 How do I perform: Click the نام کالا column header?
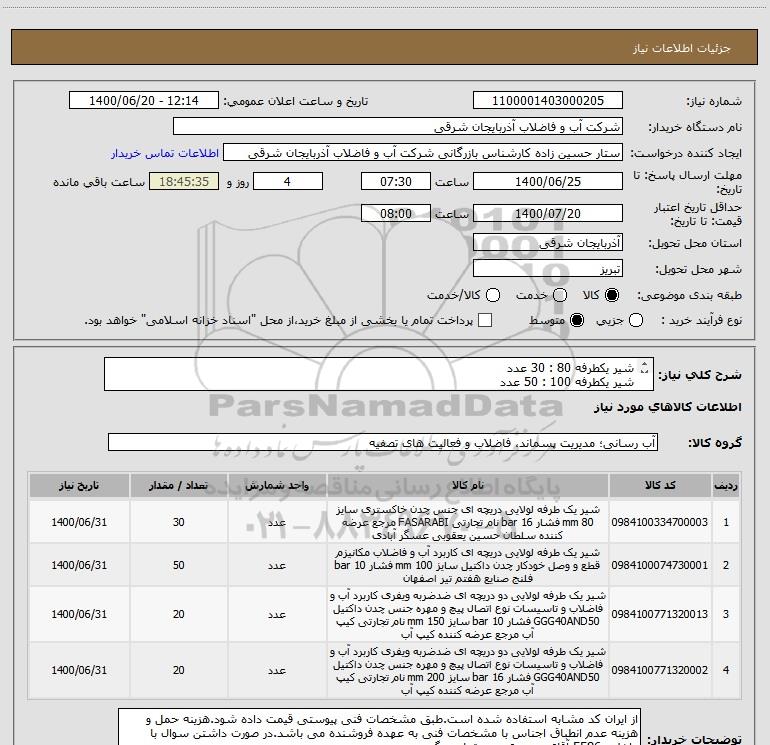468,485
